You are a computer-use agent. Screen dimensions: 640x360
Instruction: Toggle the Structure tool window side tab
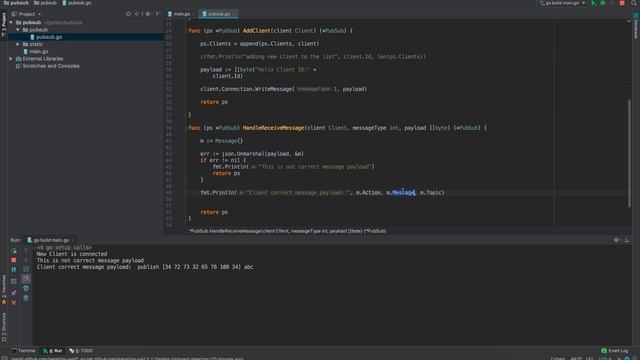pyautogui.click(x=4, y=327)
